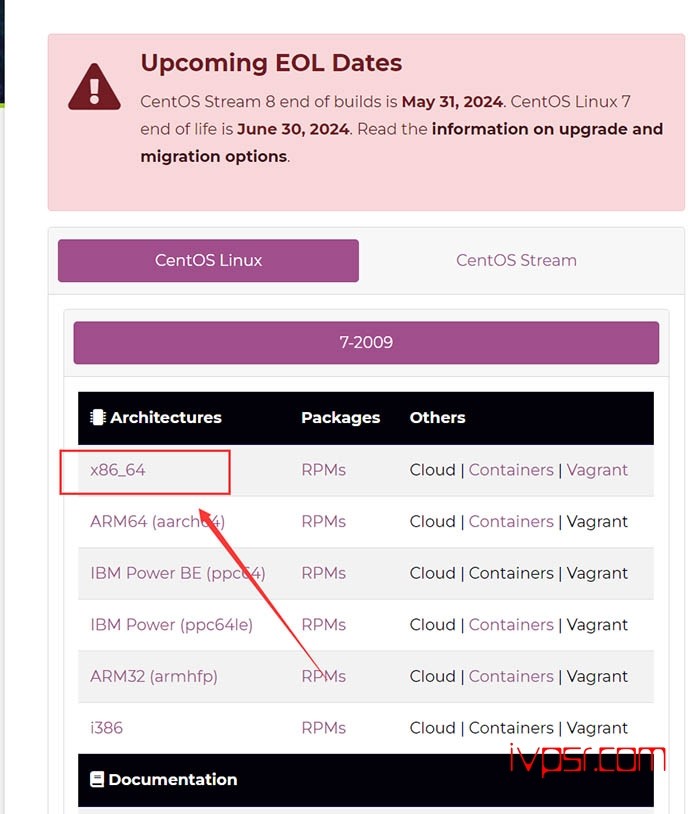Viewport: 700px width, 814px height.
Task: Open the IBM Power (ppc64le) link
Action: click(x=171, y=625)
